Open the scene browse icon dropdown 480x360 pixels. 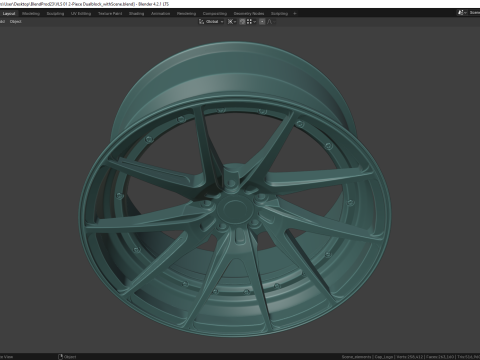pos(461,13)
